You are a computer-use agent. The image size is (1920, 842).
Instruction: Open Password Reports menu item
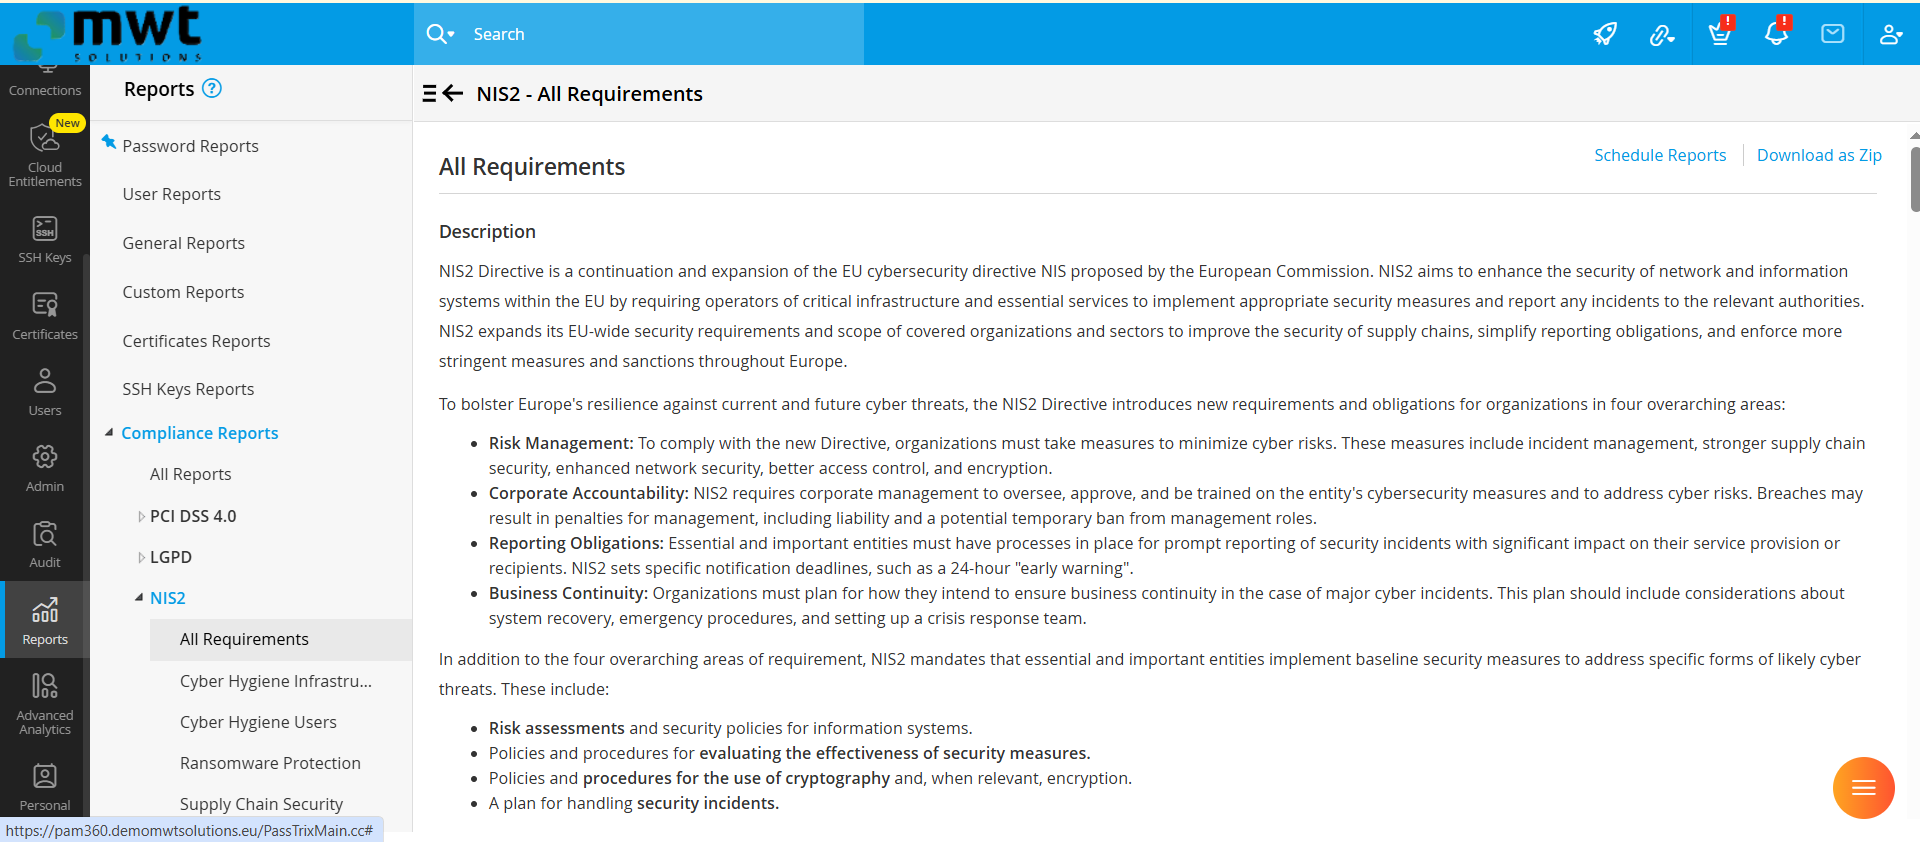click(x=190, y=146)
